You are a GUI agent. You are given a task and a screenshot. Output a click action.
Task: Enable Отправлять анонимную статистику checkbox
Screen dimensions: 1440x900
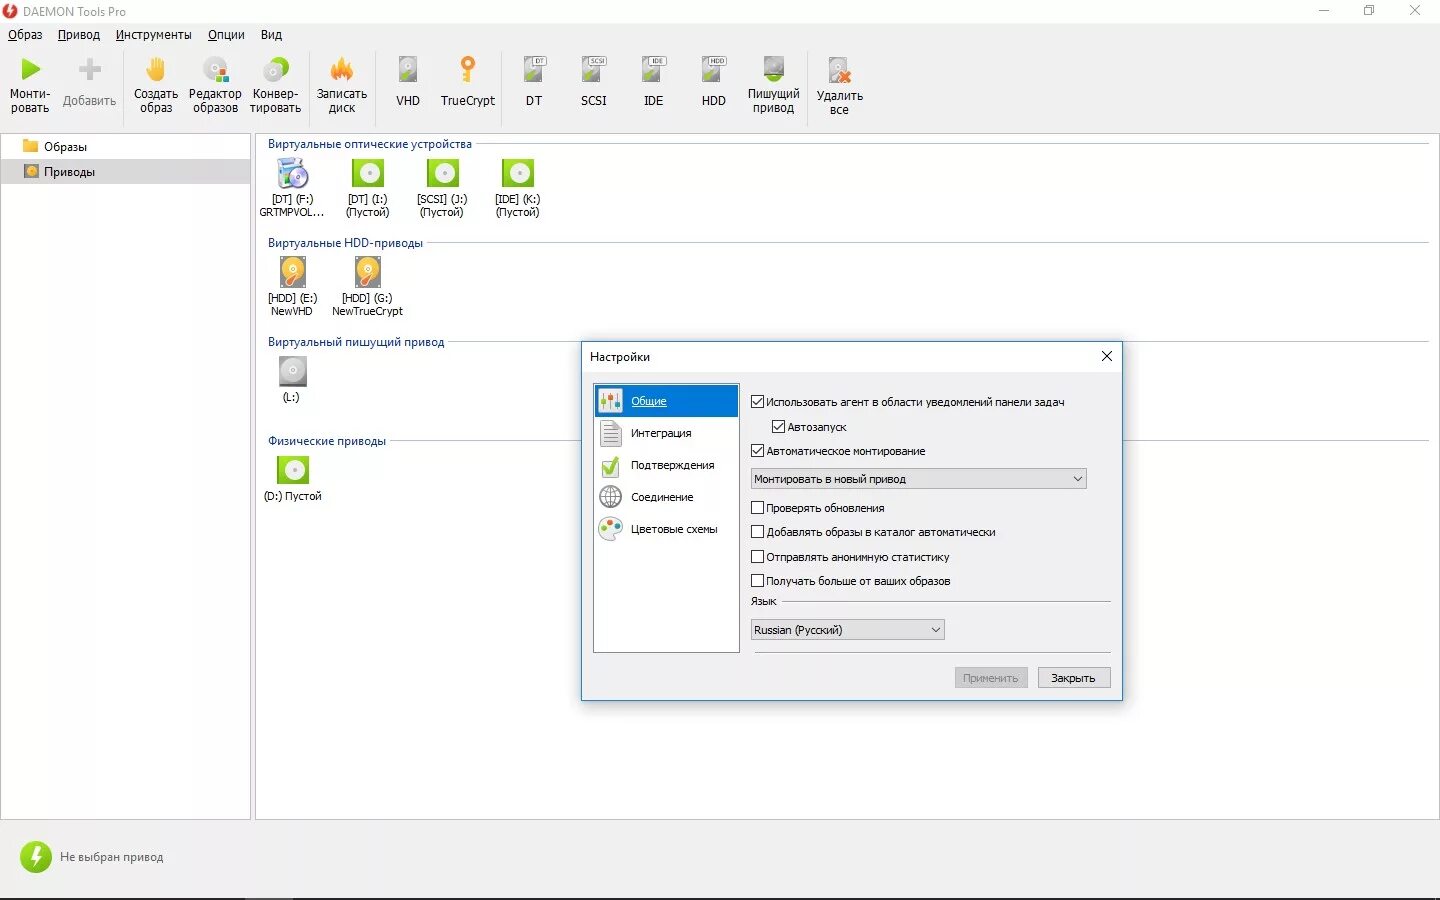coord(757,557)
